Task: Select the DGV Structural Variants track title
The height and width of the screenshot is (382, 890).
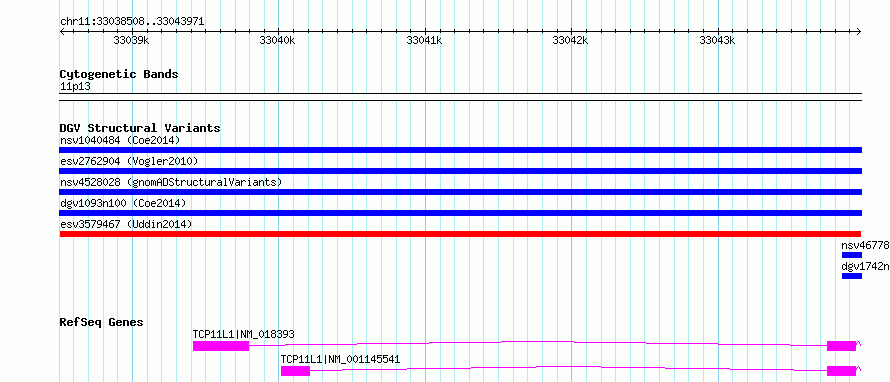Action: tap(140, 128)
